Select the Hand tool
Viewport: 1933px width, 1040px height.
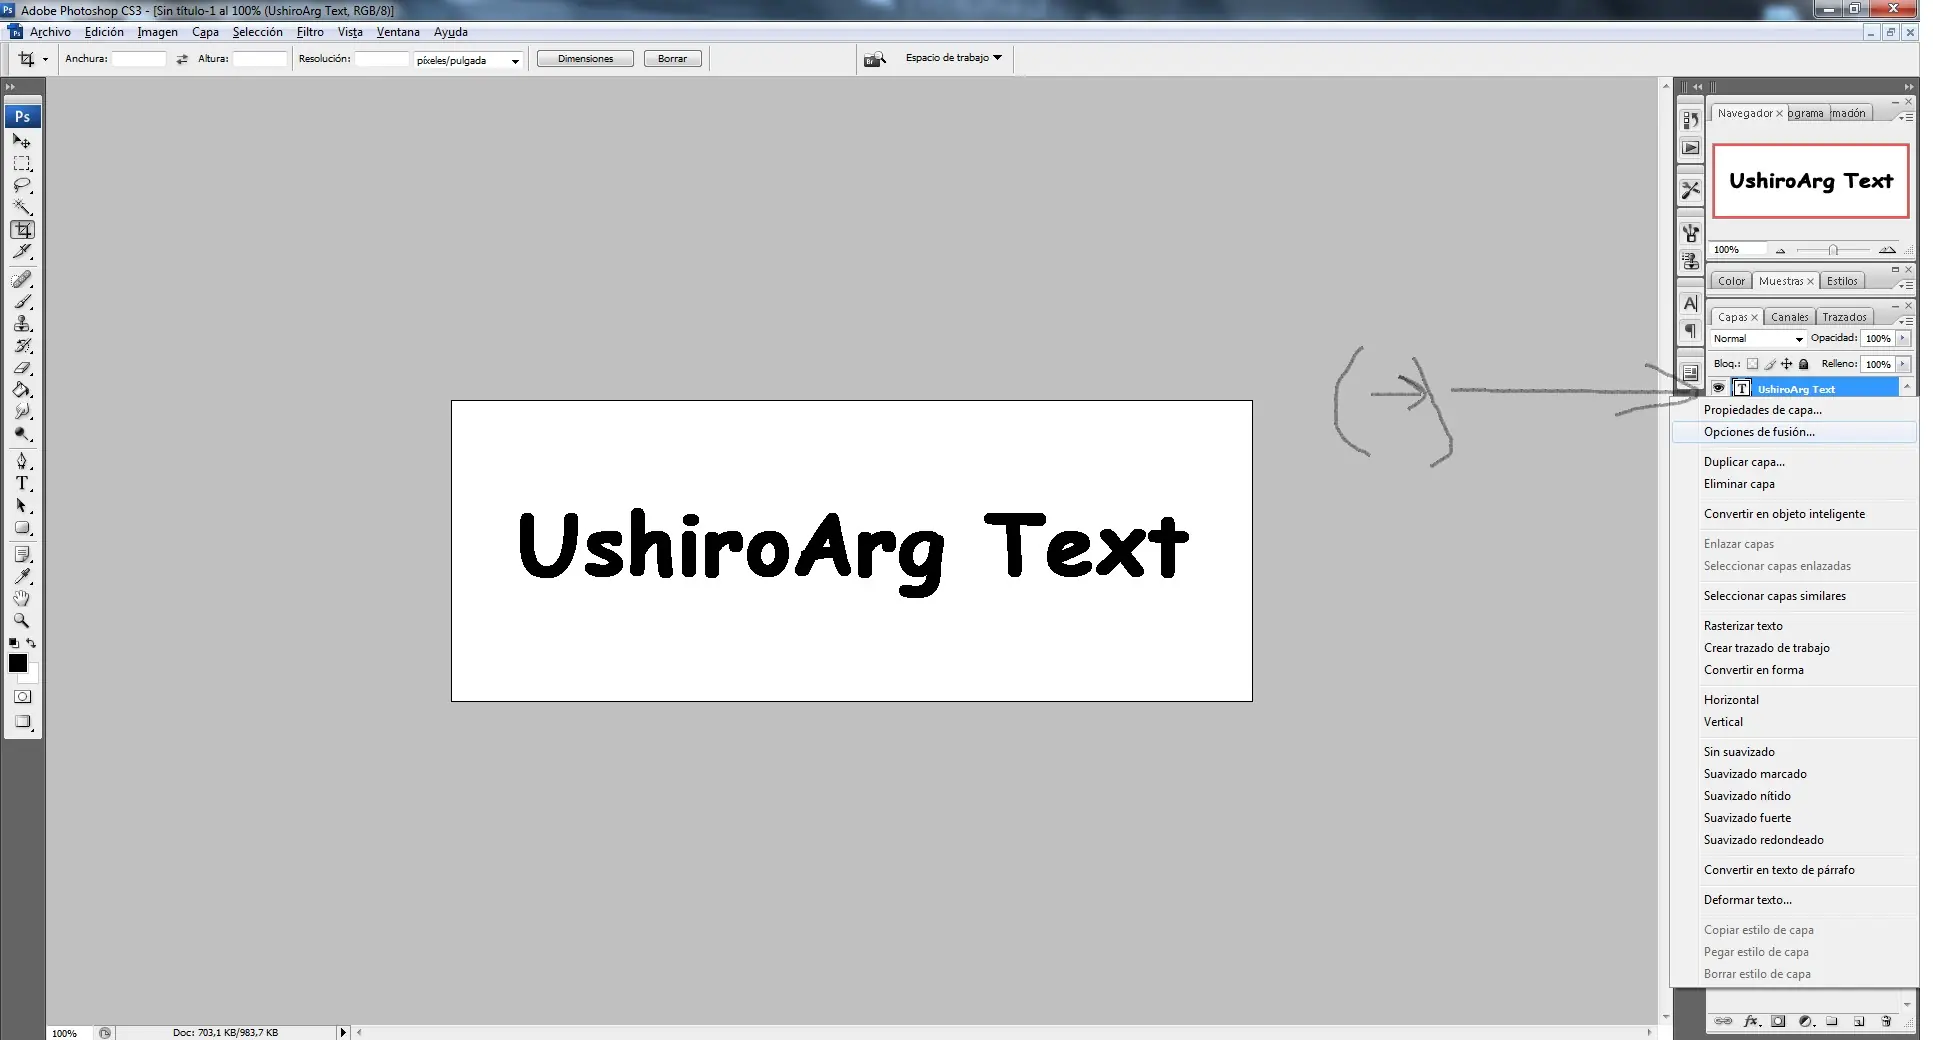[x=22, y=598]
